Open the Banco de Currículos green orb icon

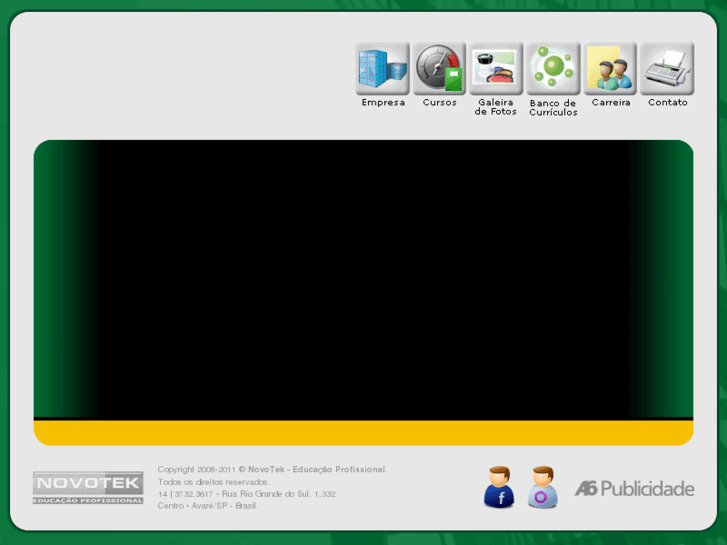pos(553,69)
